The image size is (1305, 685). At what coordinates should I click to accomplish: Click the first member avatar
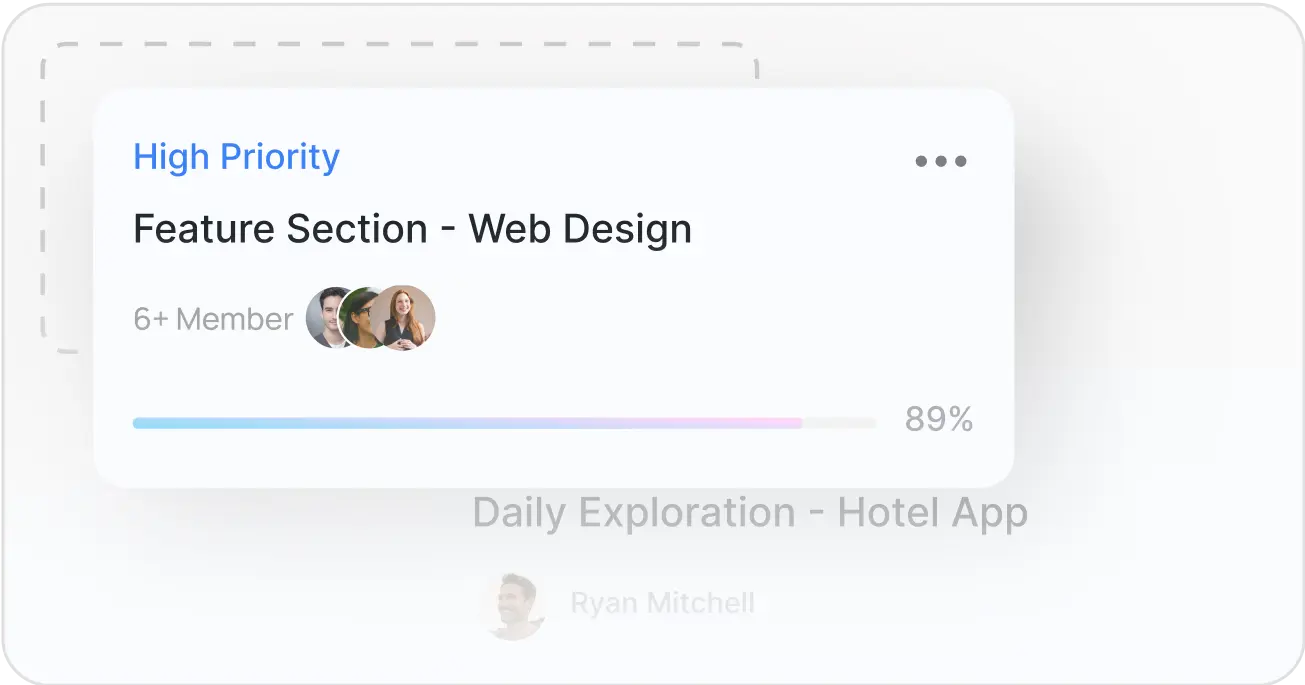pyautogui.click(x=325, y=317)
